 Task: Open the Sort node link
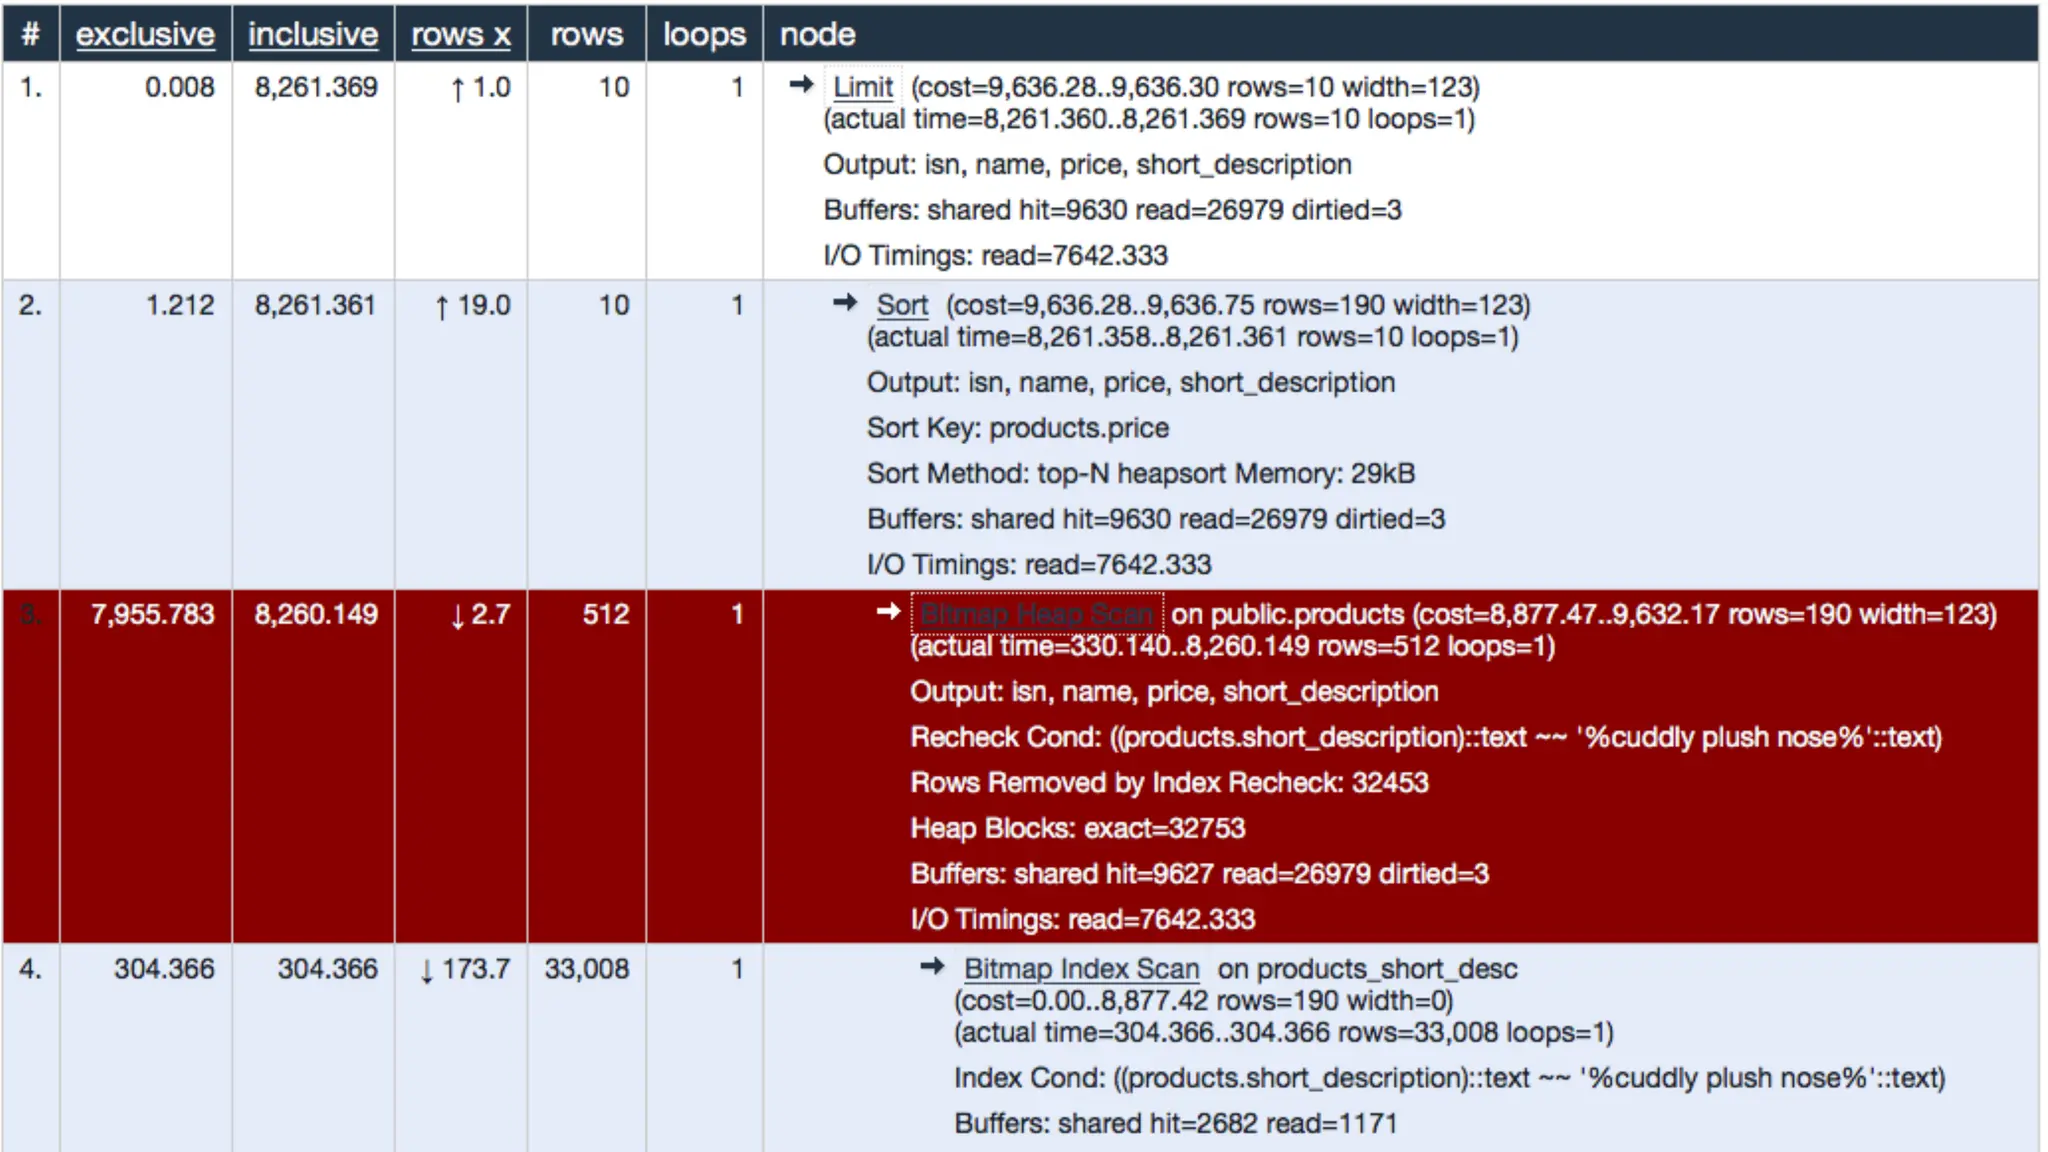902,306
